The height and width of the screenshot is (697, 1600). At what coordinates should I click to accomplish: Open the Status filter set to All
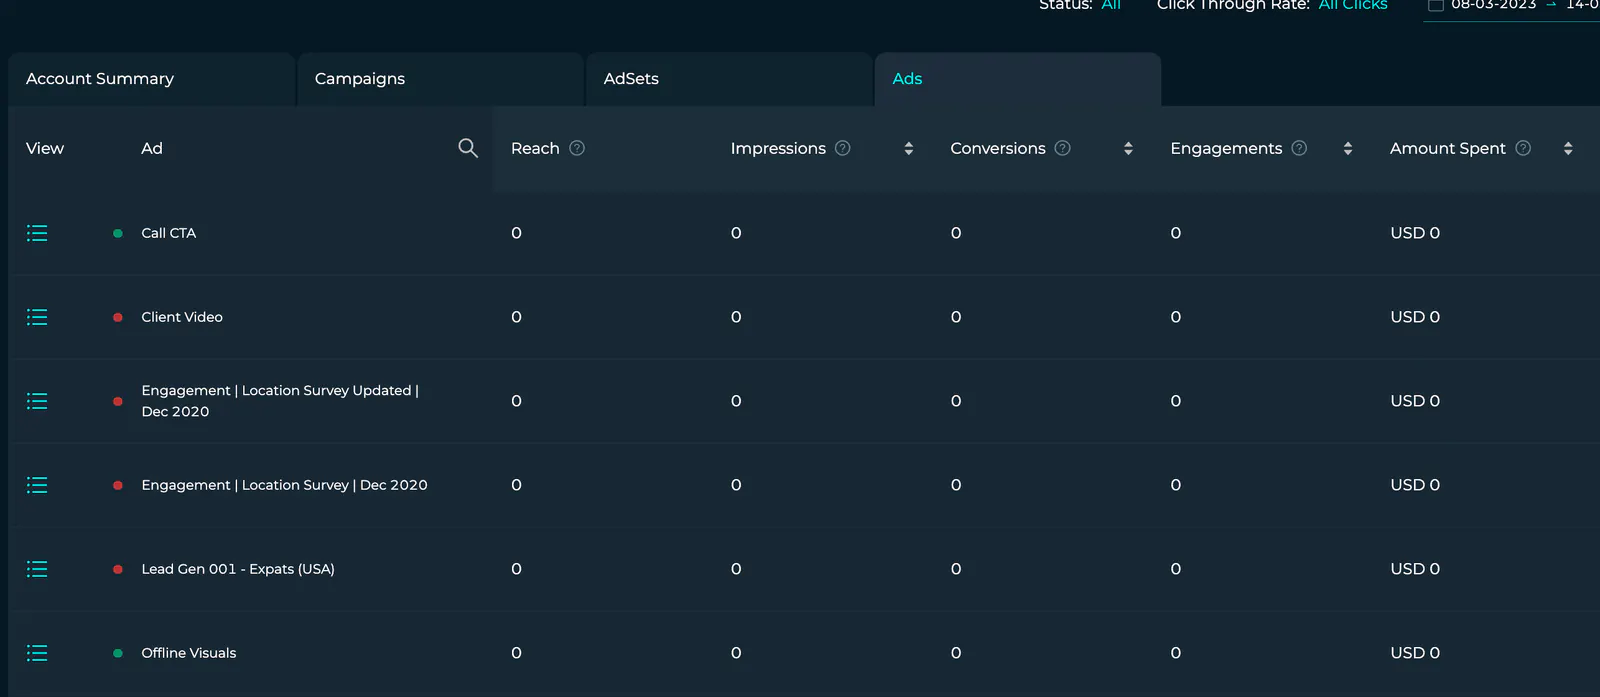coord(1111,5)
